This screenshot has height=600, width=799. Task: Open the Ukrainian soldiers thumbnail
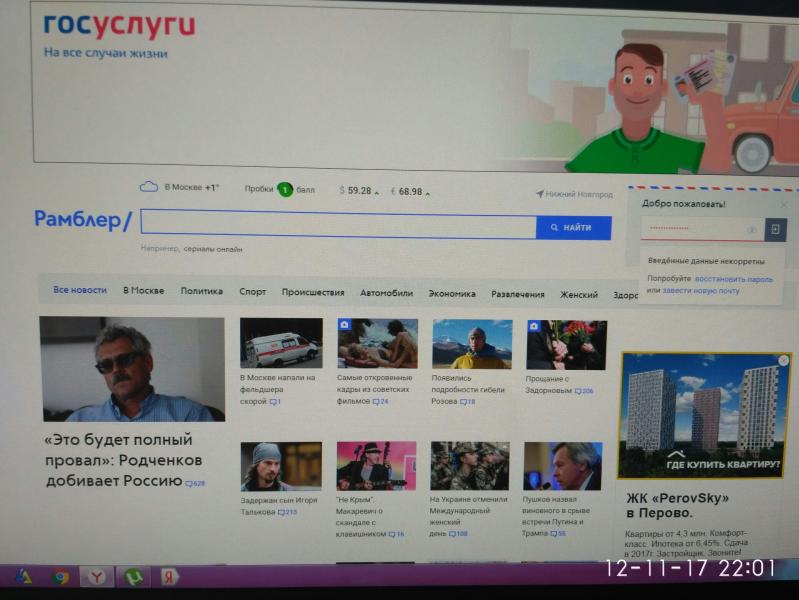pos(470,466)
